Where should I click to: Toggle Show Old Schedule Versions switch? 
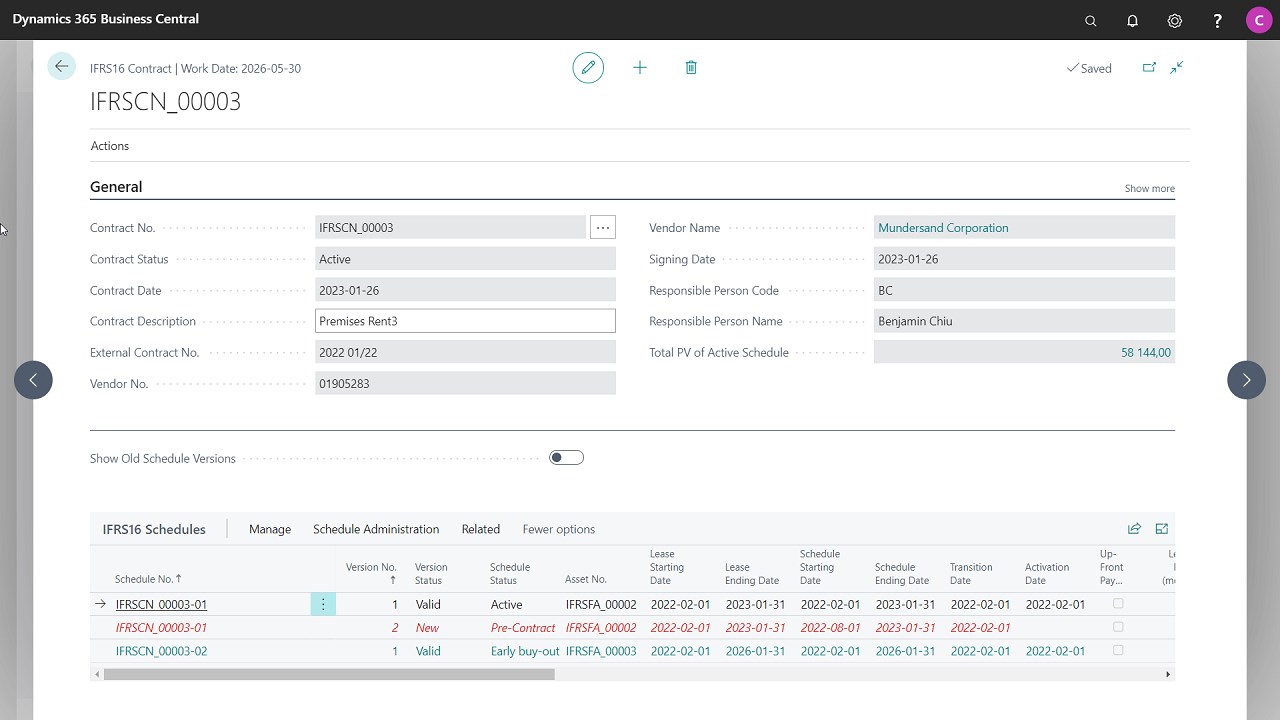566,458
